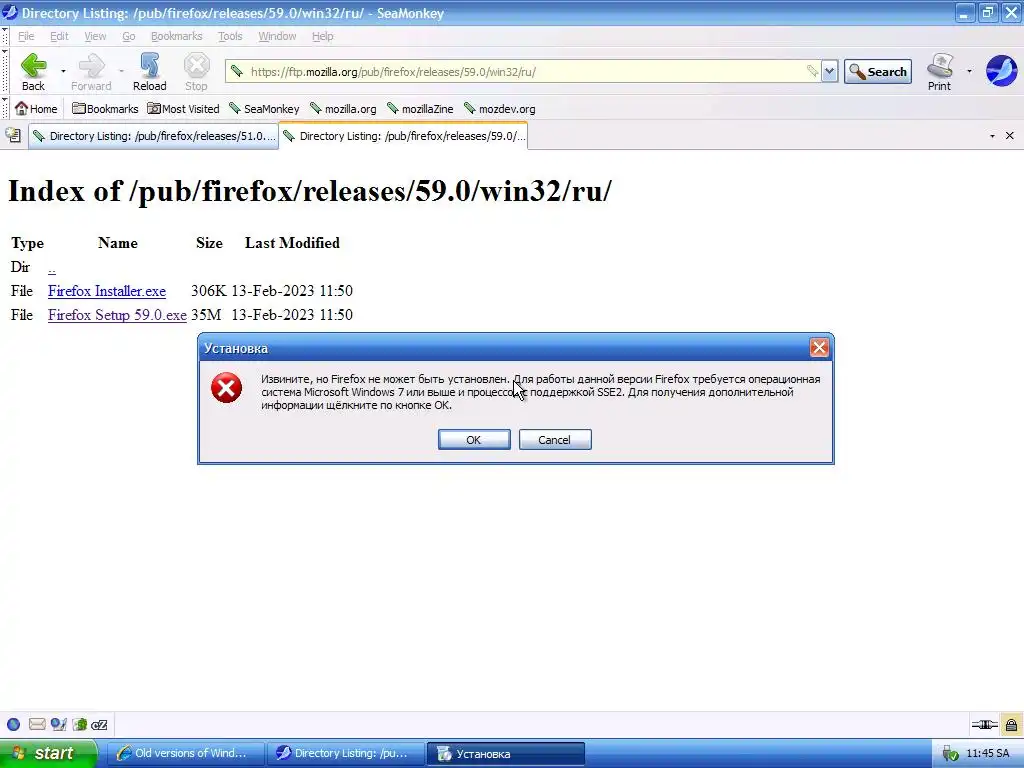Screen dimensions: 1024x768
Task: Select the releases/59.0 directory tab
Action: pyautogui.click(x=403, y=136)
